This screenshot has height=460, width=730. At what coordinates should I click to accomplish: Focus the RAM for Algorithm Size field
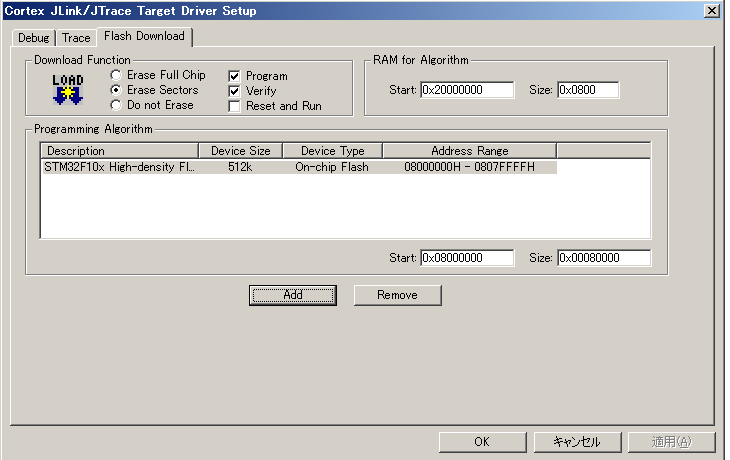[588, 90]
